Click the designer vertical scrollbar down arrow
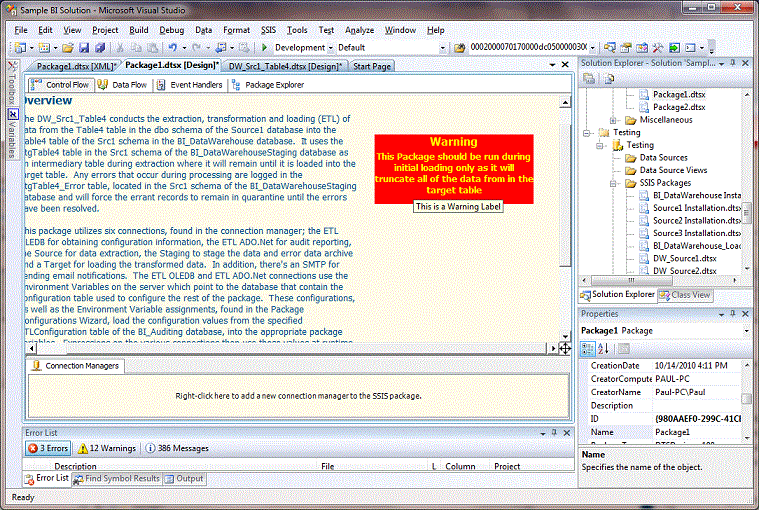Screen dimensions: 759x510 [565, 337]
